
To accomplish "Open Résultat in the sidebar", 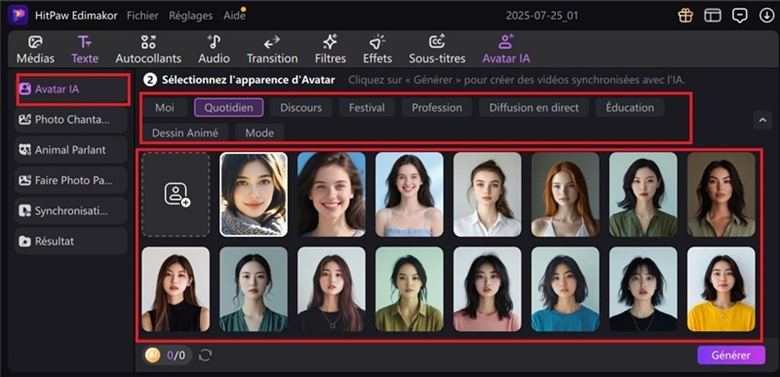I will 71,241.
